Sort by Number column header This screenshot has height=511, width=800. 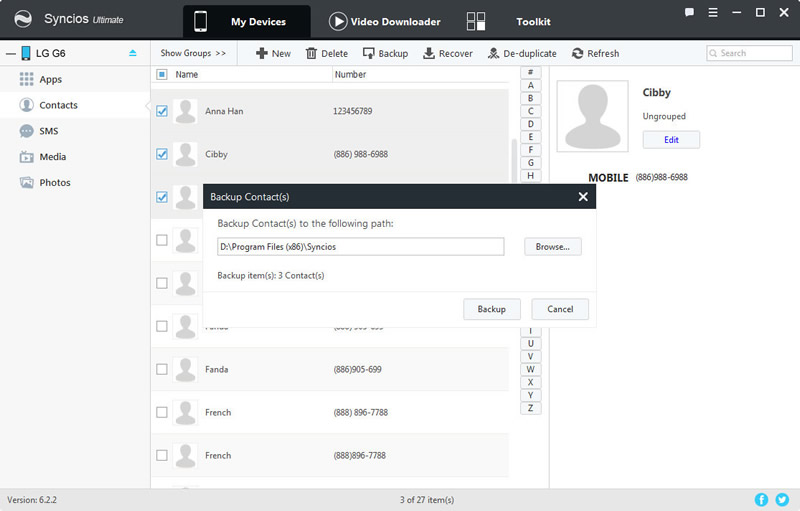(x=350, y=74)
